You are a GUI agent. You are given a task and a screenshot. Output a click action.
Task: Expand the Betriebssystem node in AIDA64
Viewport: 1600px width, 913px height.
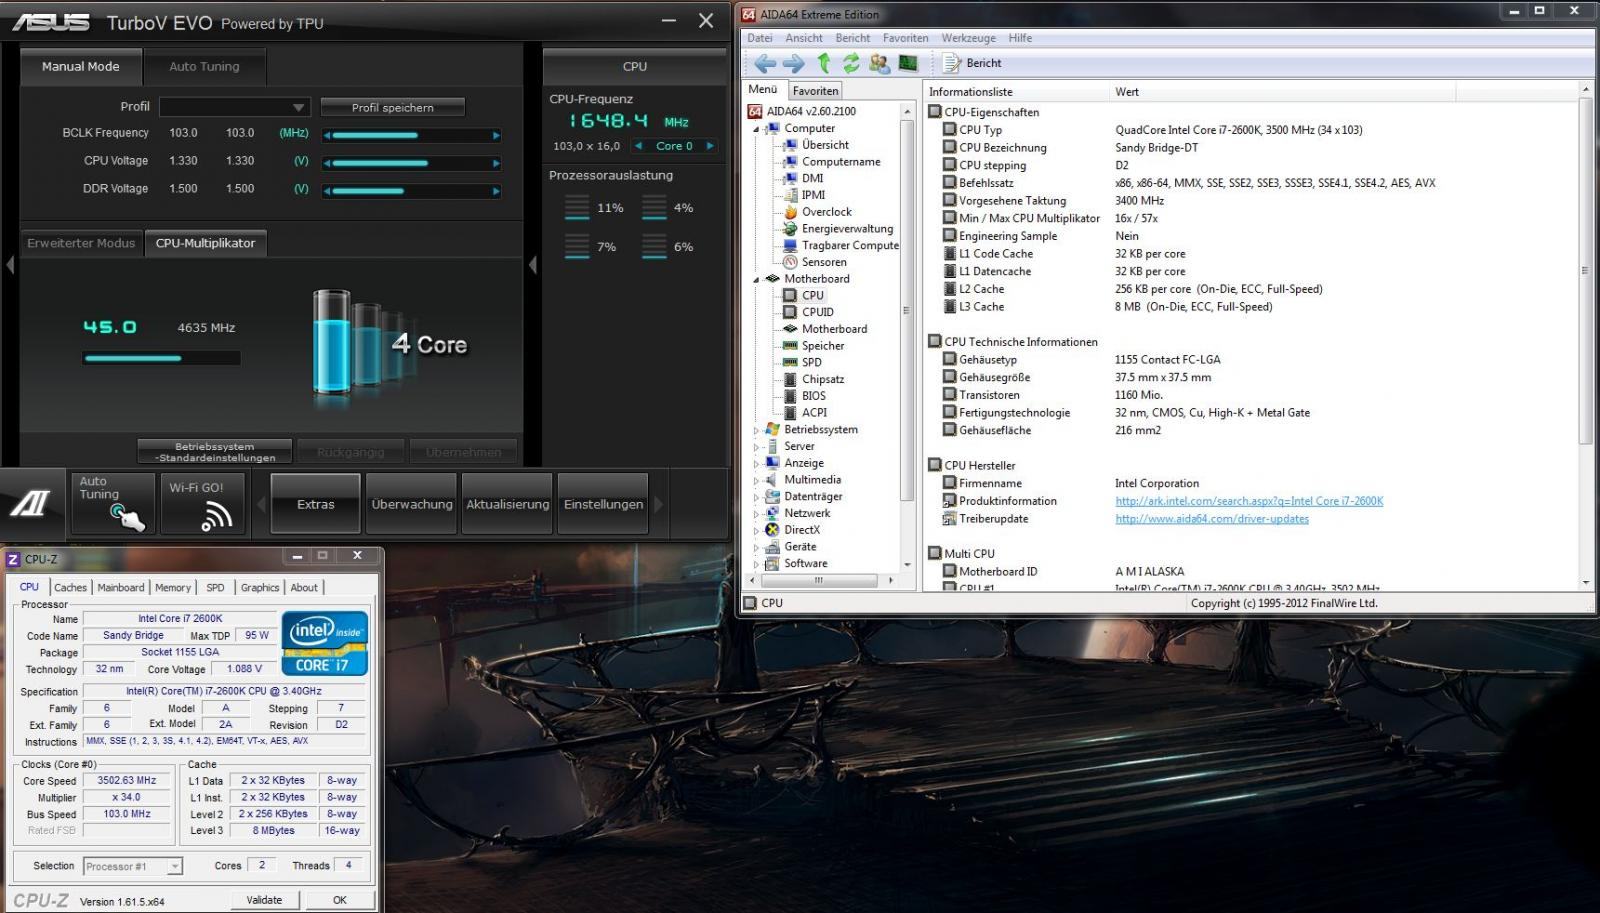pos(756,430)
